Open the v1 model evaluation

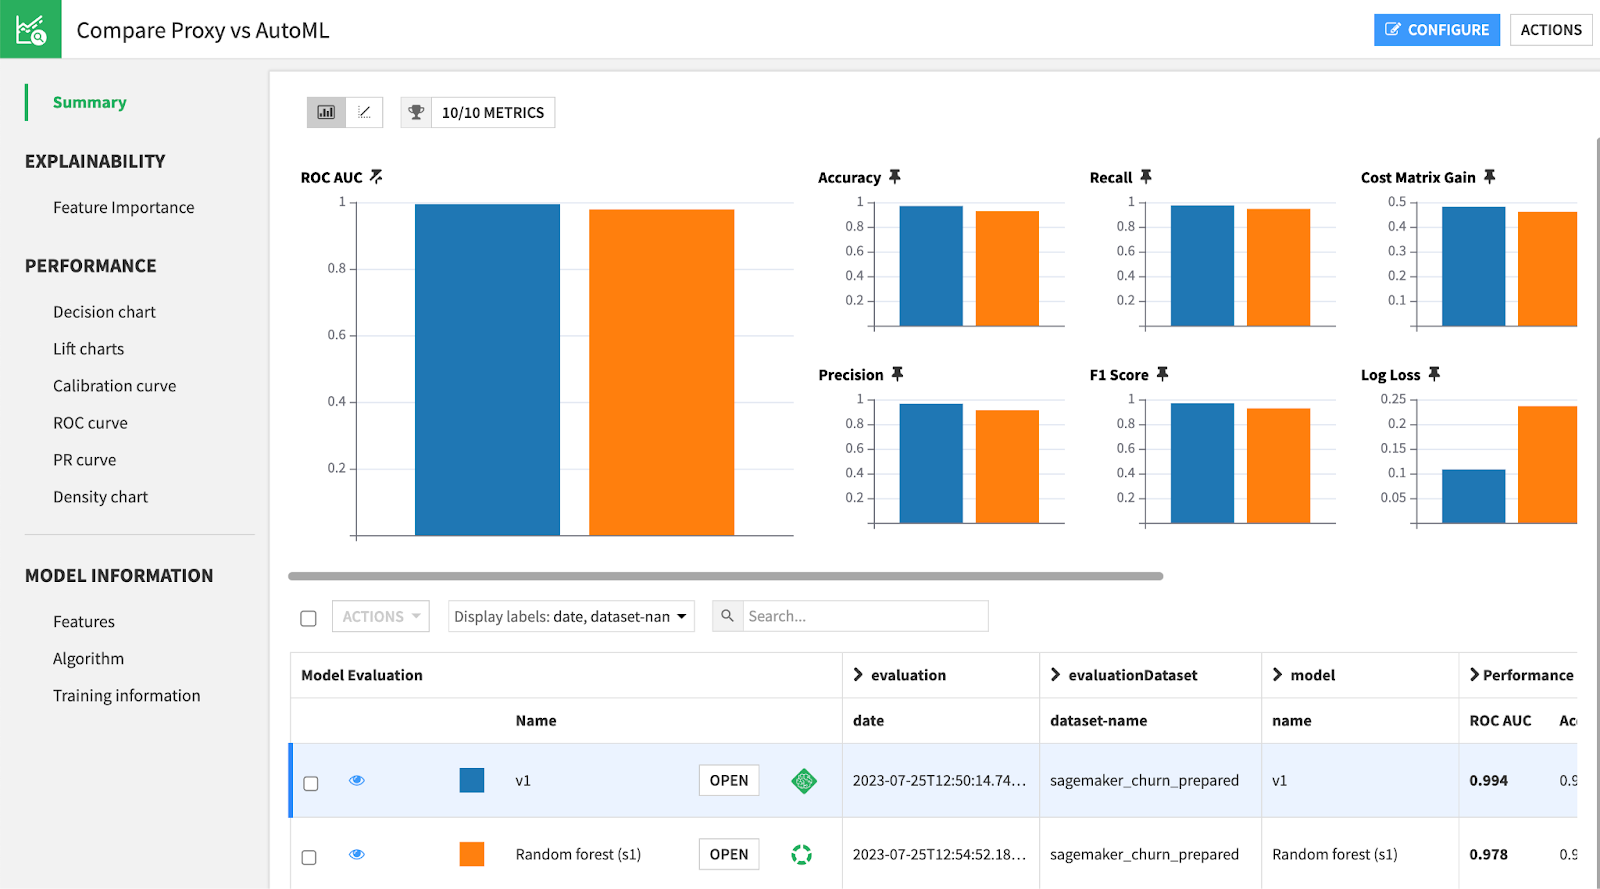728,781
